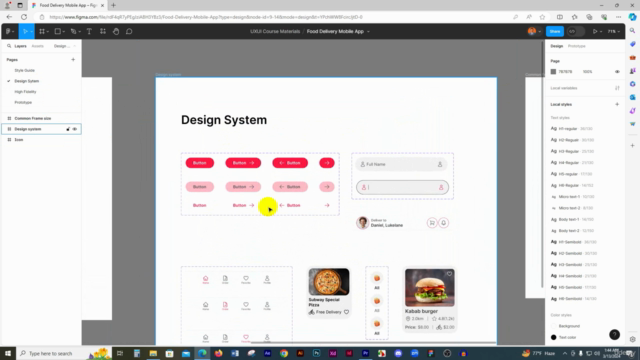Select the Move tool

tap(25, 31)
